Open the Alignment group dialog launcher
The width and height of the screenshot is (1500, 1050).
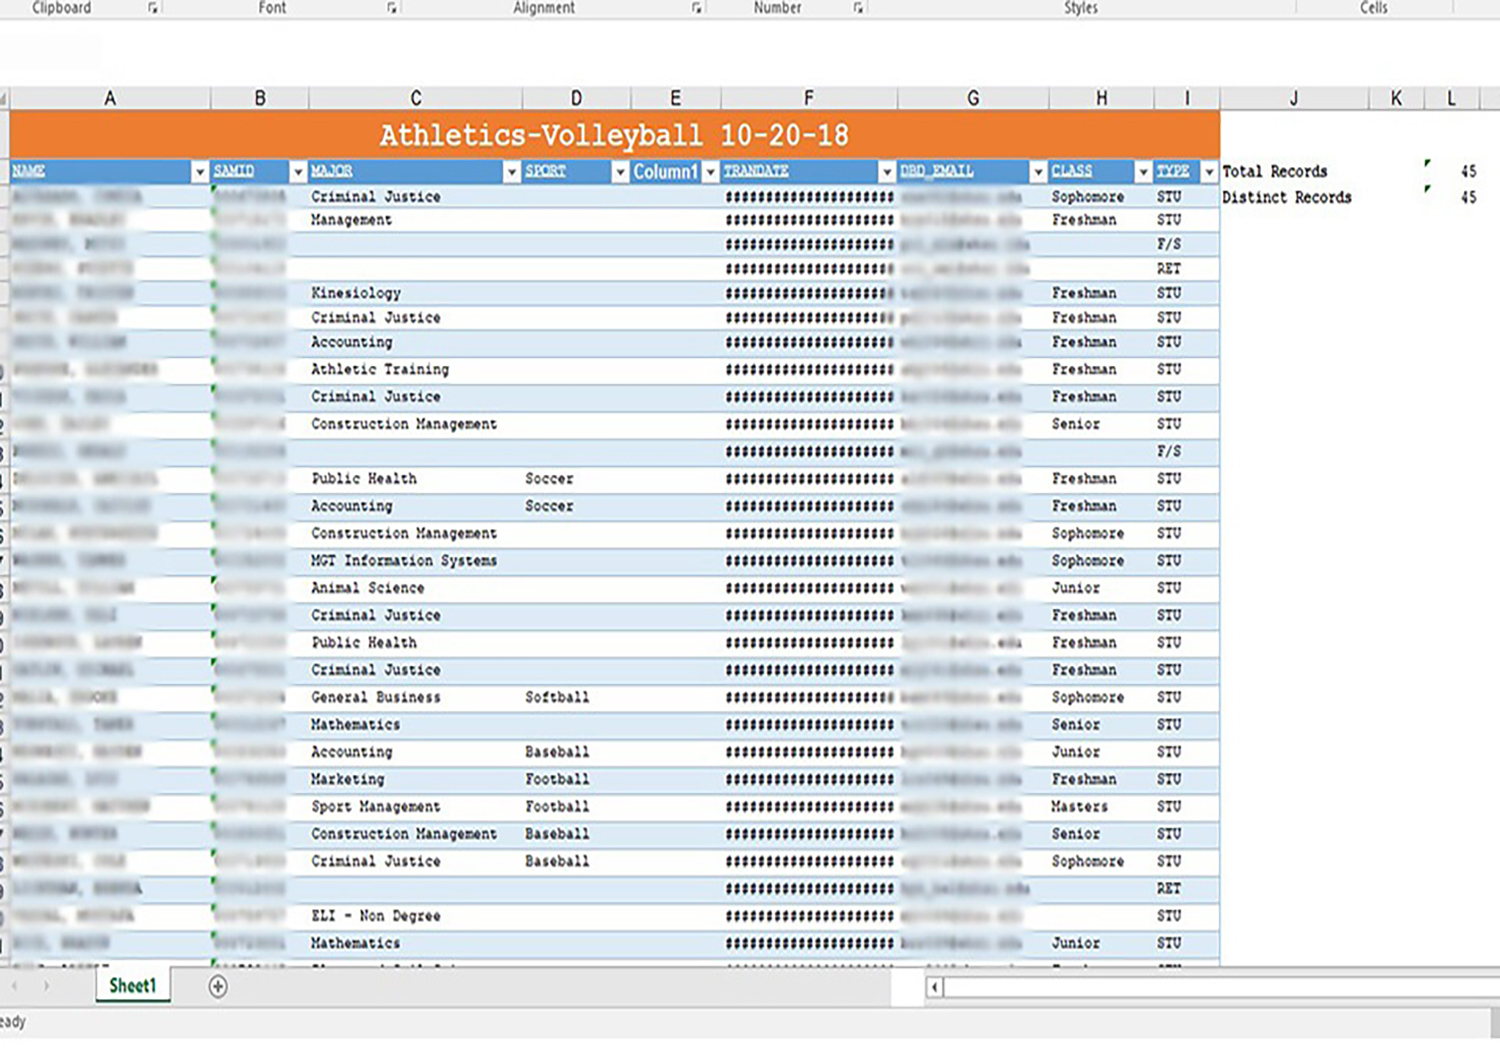click(x=697, y=8)
